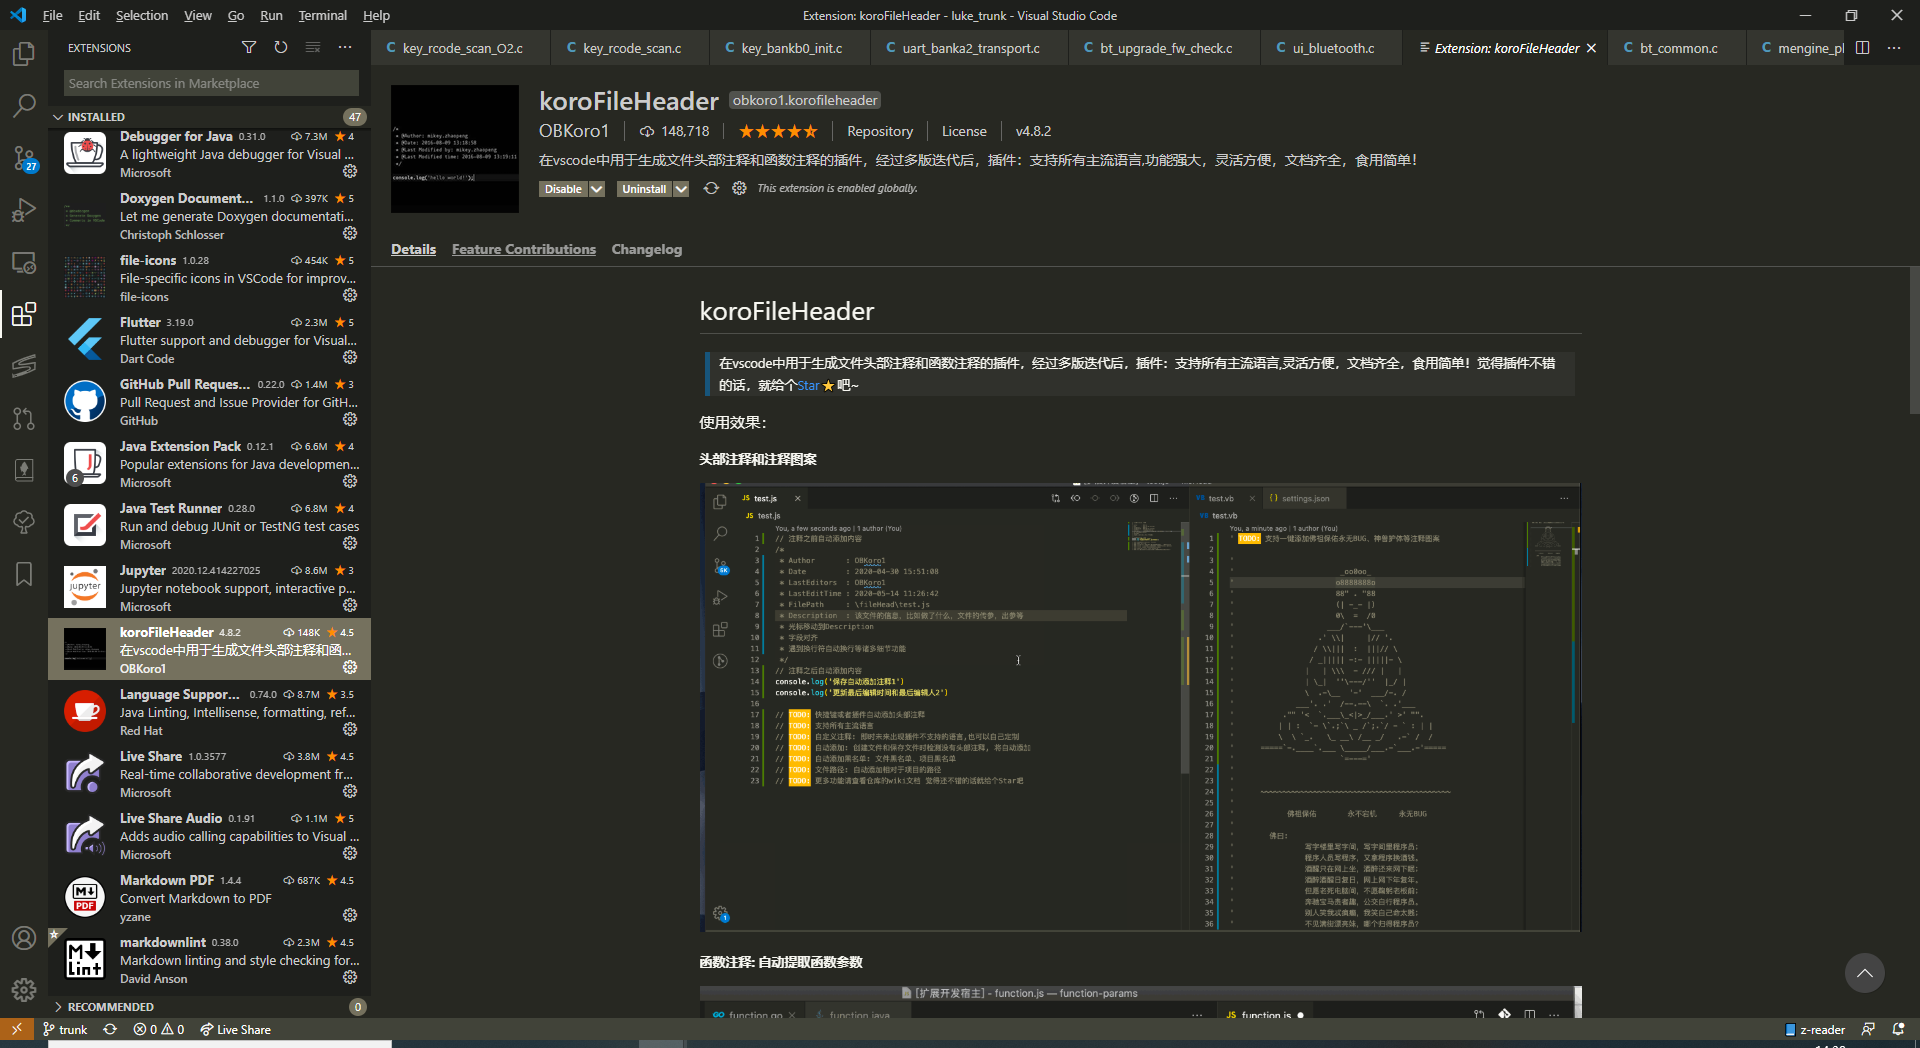The height and width of the screenshot is (1048, 1920).
Task: Open Uninstall dropdown arrow
Action: [681, 189]
